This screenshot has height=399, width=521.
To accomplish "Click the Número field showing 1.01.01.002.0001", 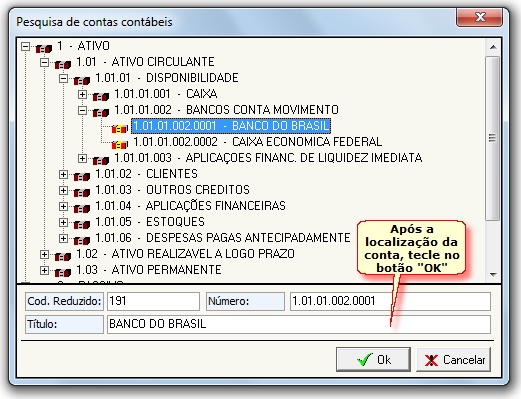I will [390, 301].
